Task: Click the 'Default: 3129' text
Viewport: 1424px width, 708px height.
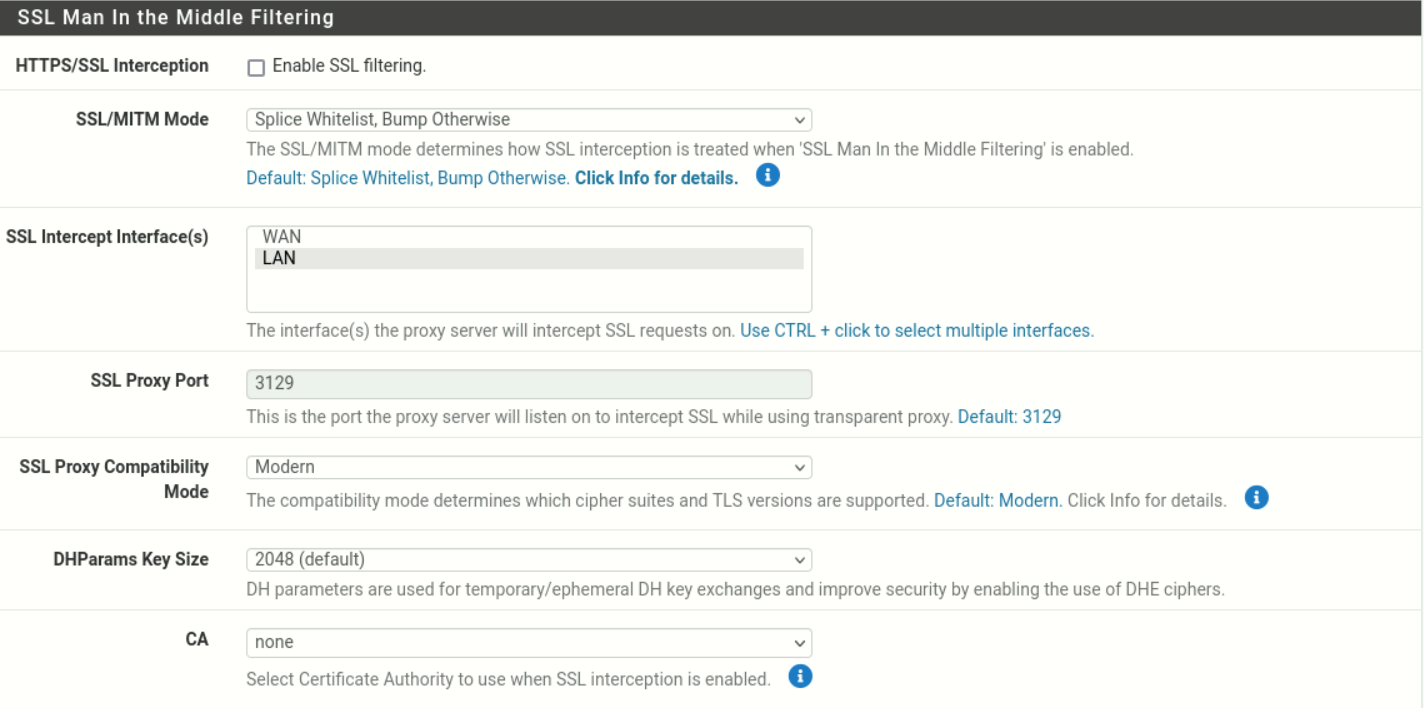Action: pyautogui.click(x=1009, y=417)
